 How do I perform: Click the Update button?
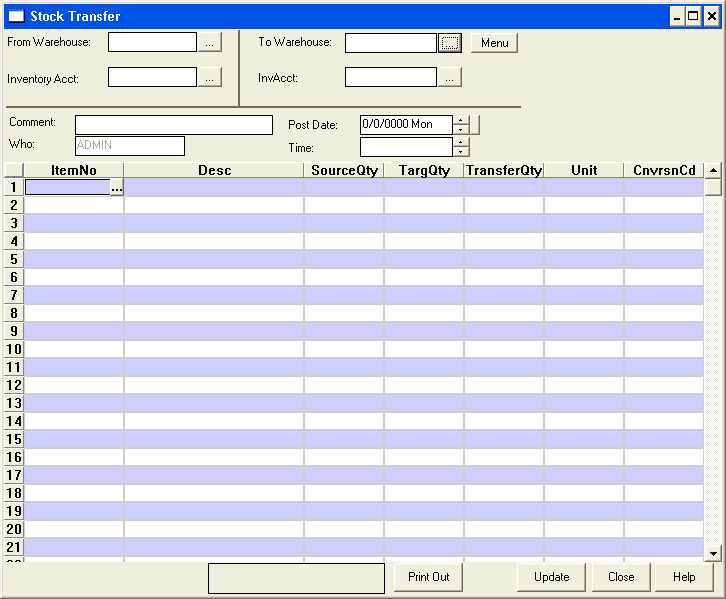click(551, 577)
